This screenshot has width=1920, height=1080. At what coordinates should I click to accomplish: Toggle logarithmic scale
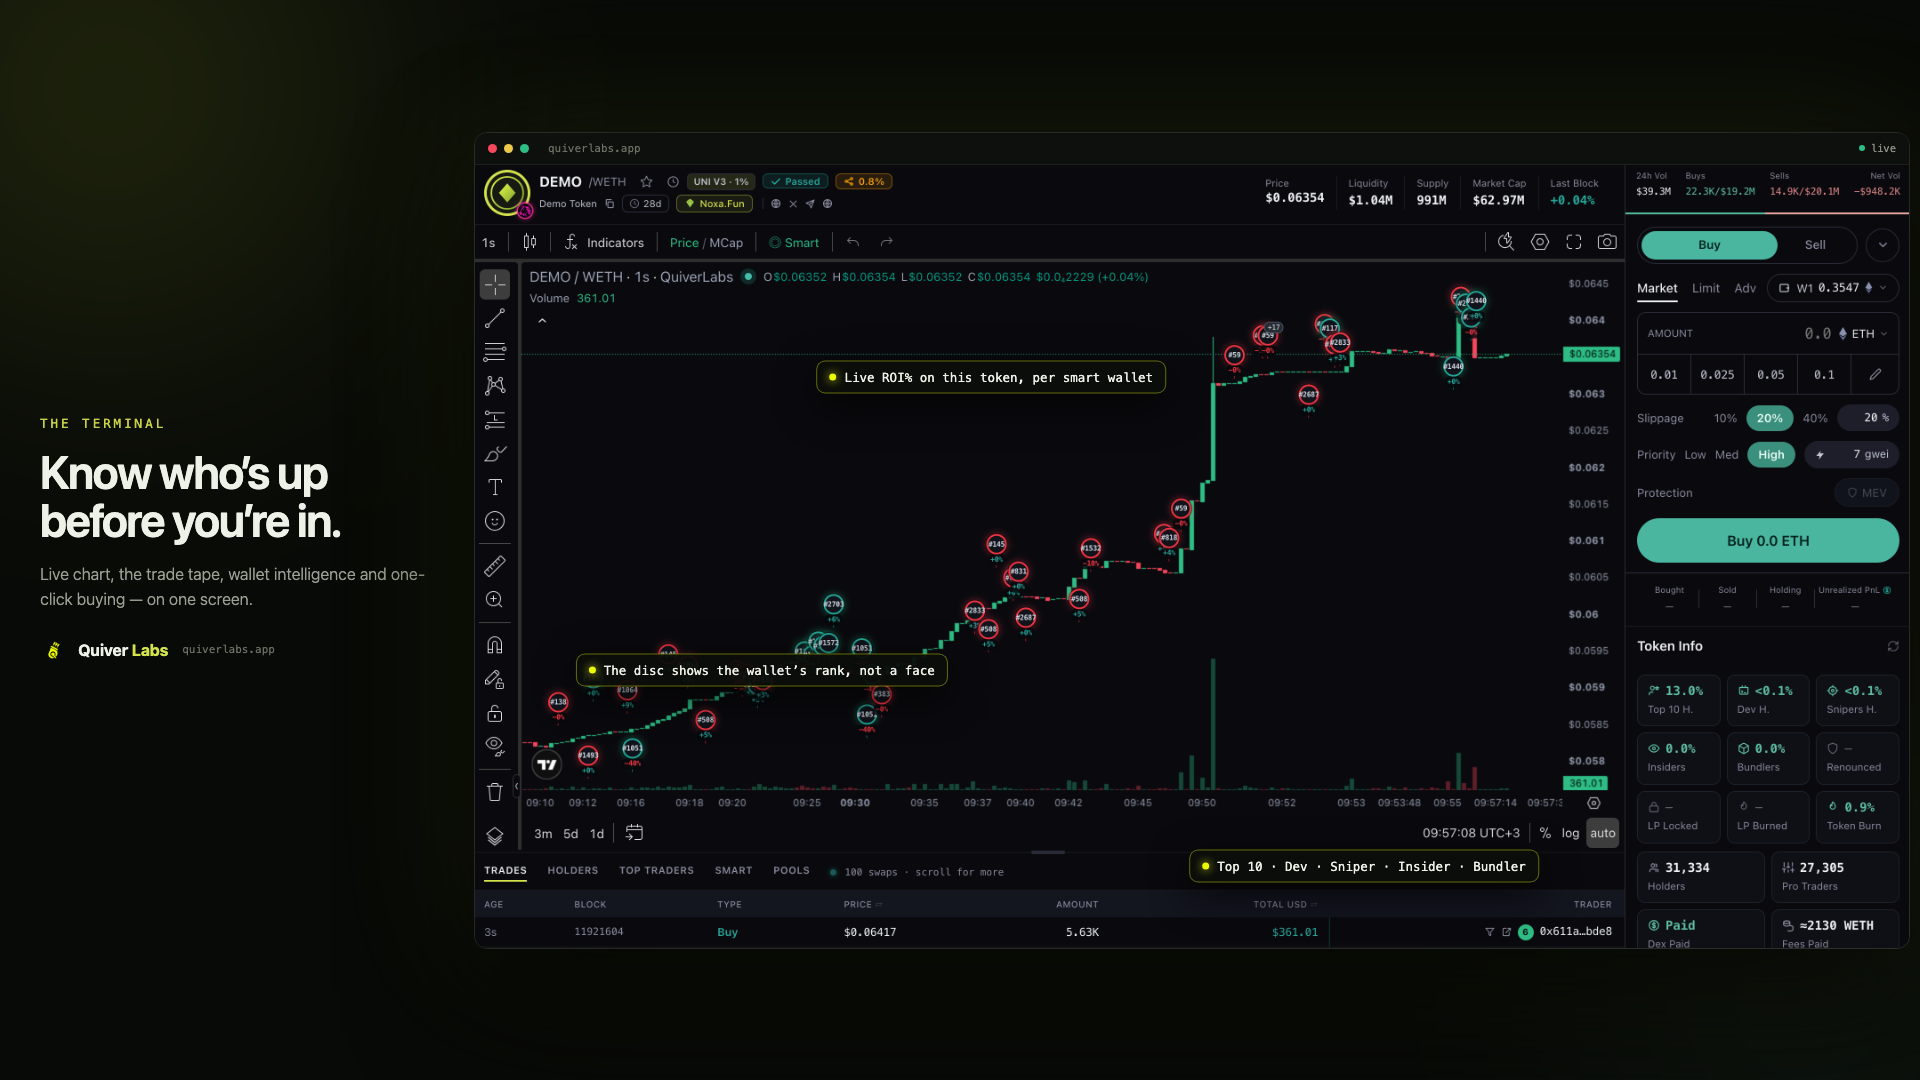click(1571, 833)
